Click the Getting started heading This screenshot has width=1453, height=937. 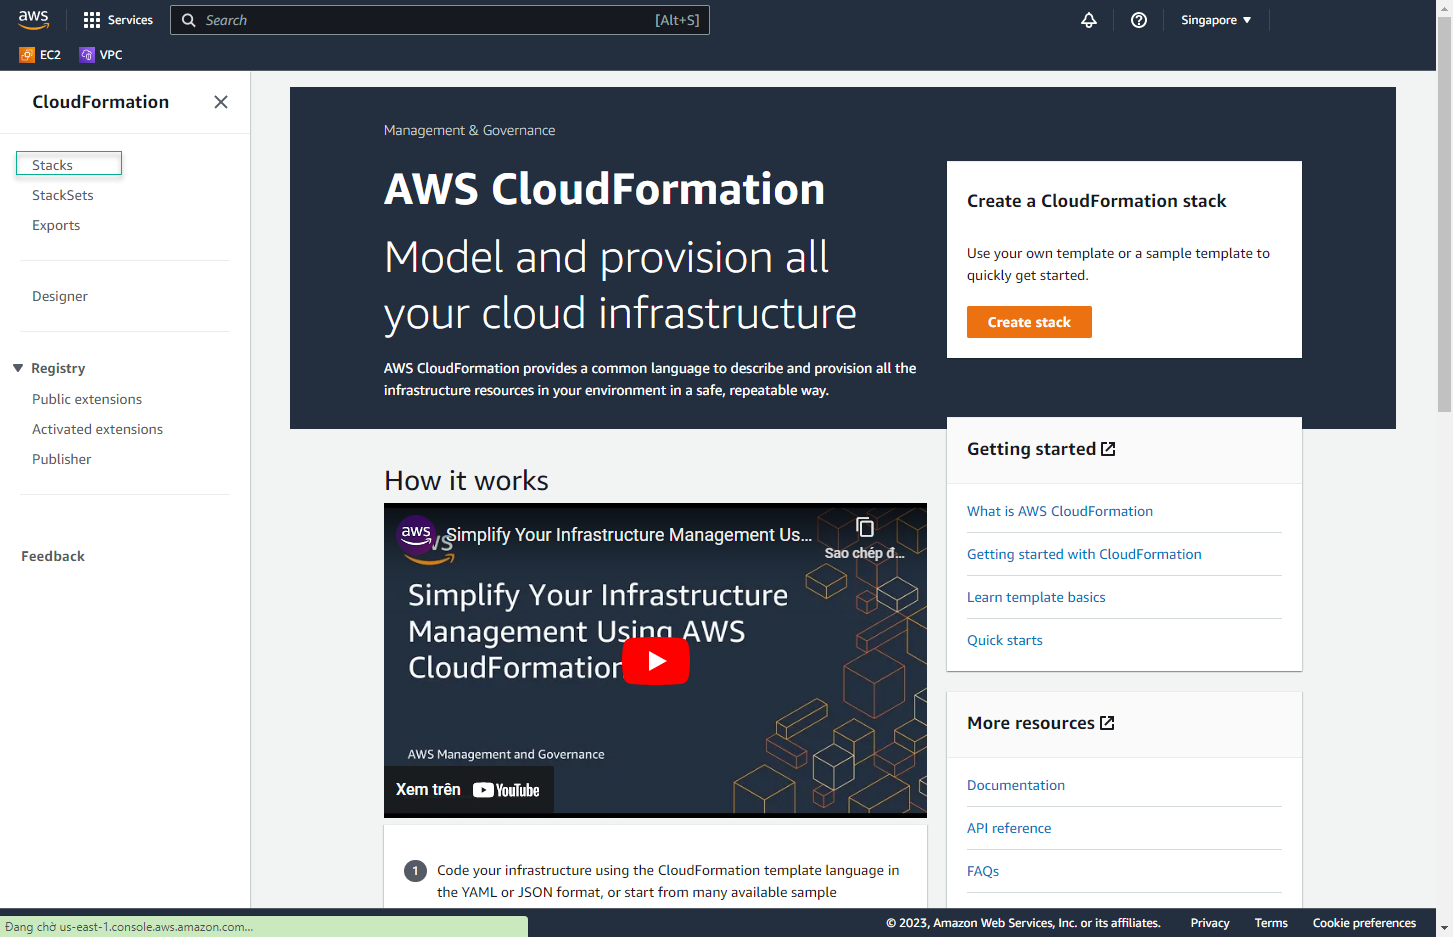tap(1031, 449)
